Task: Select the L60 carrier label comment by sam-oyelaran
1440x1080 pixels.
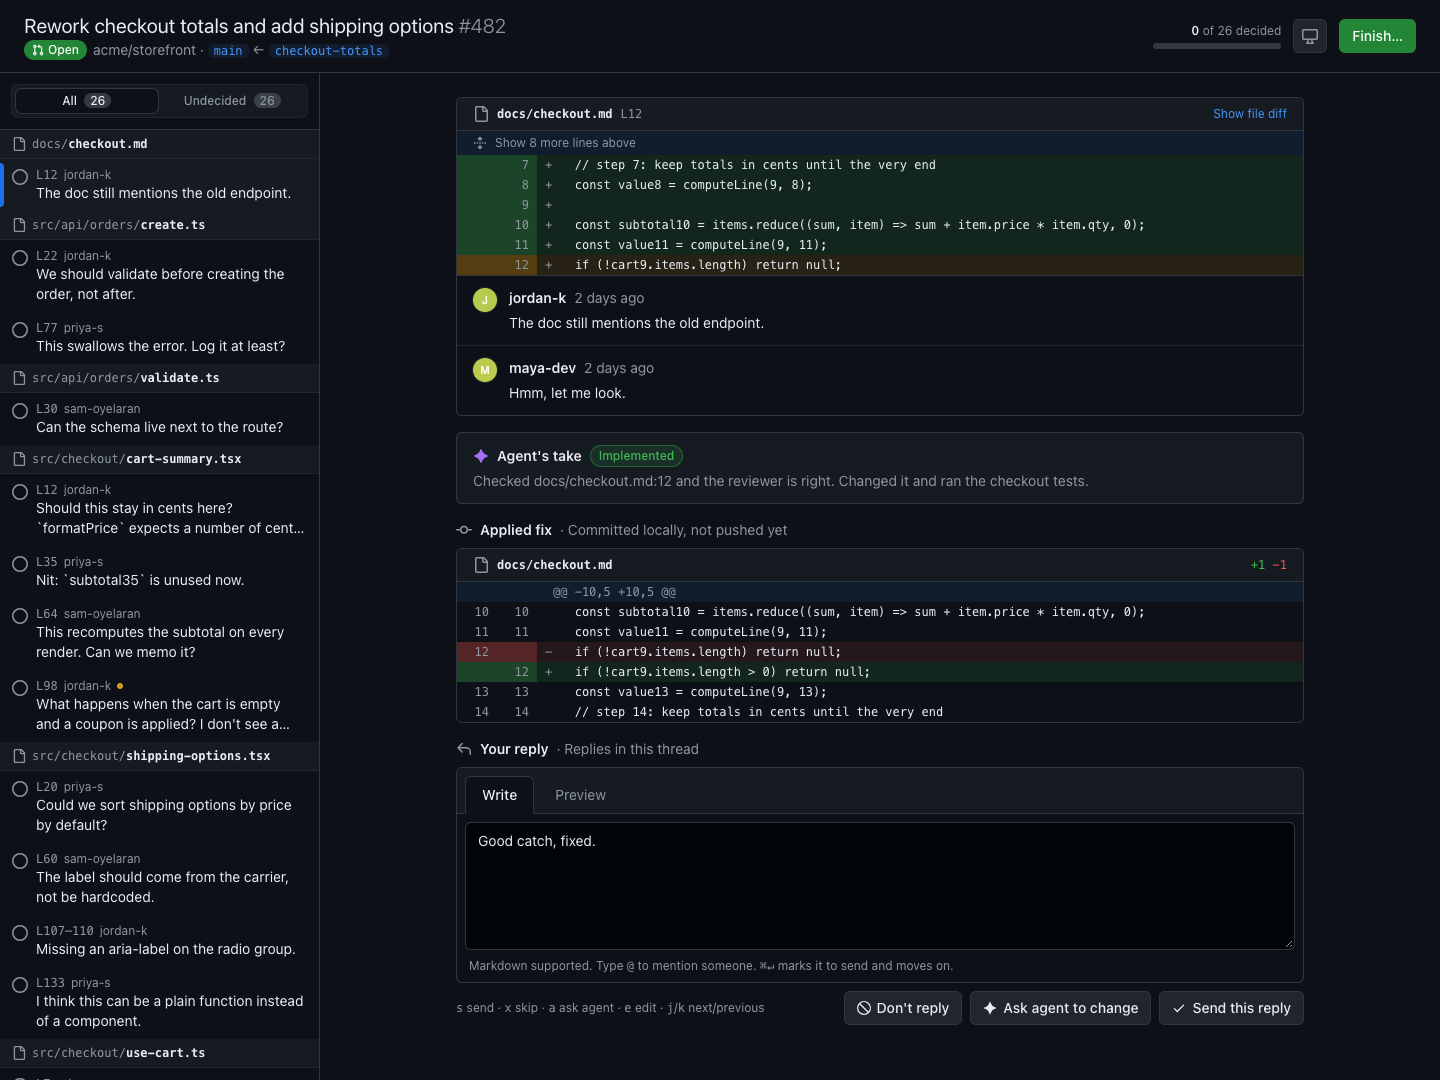Action: (x=160, y=879)
